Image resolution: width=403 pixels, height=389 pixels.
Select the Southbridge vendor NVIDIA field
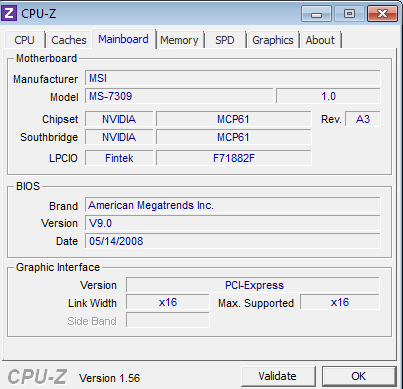click(x=119, y=137)
